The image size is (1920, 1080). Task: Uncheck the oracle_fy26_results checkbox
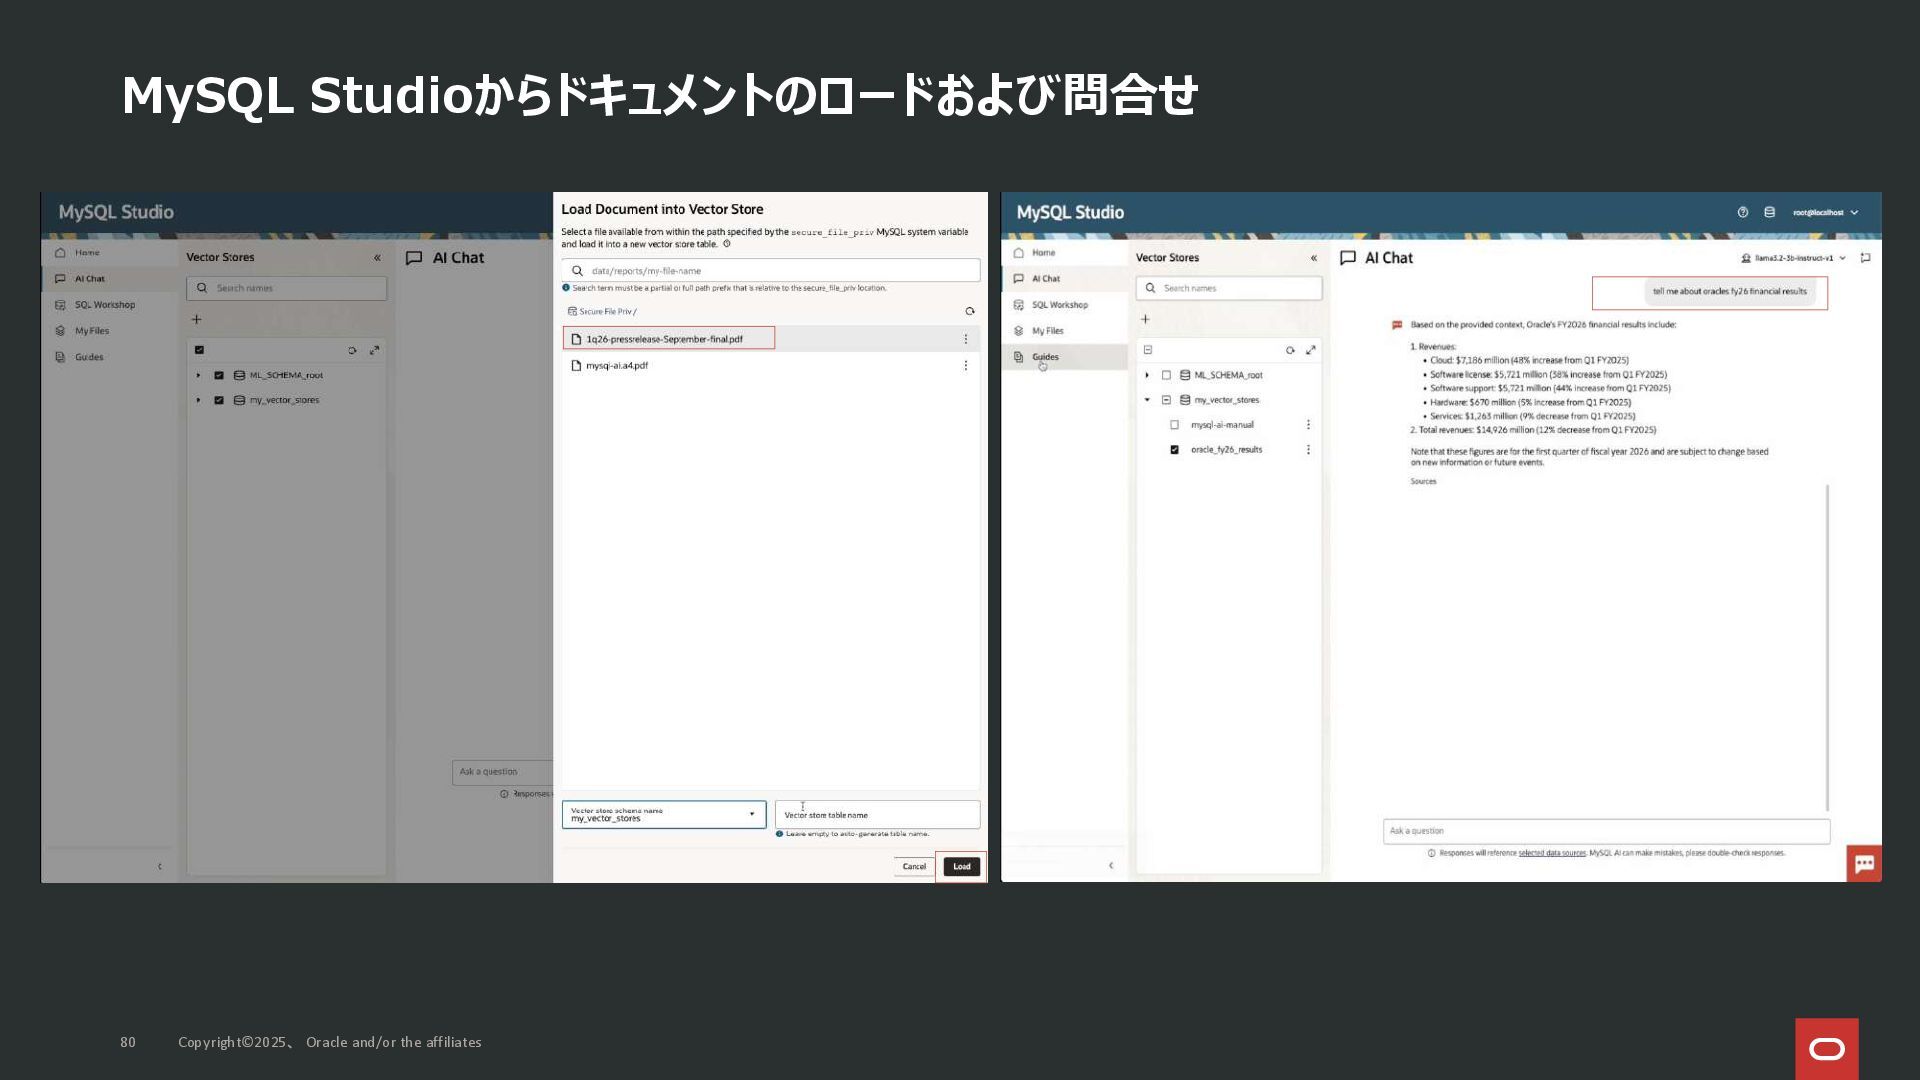coord(1175,450)
